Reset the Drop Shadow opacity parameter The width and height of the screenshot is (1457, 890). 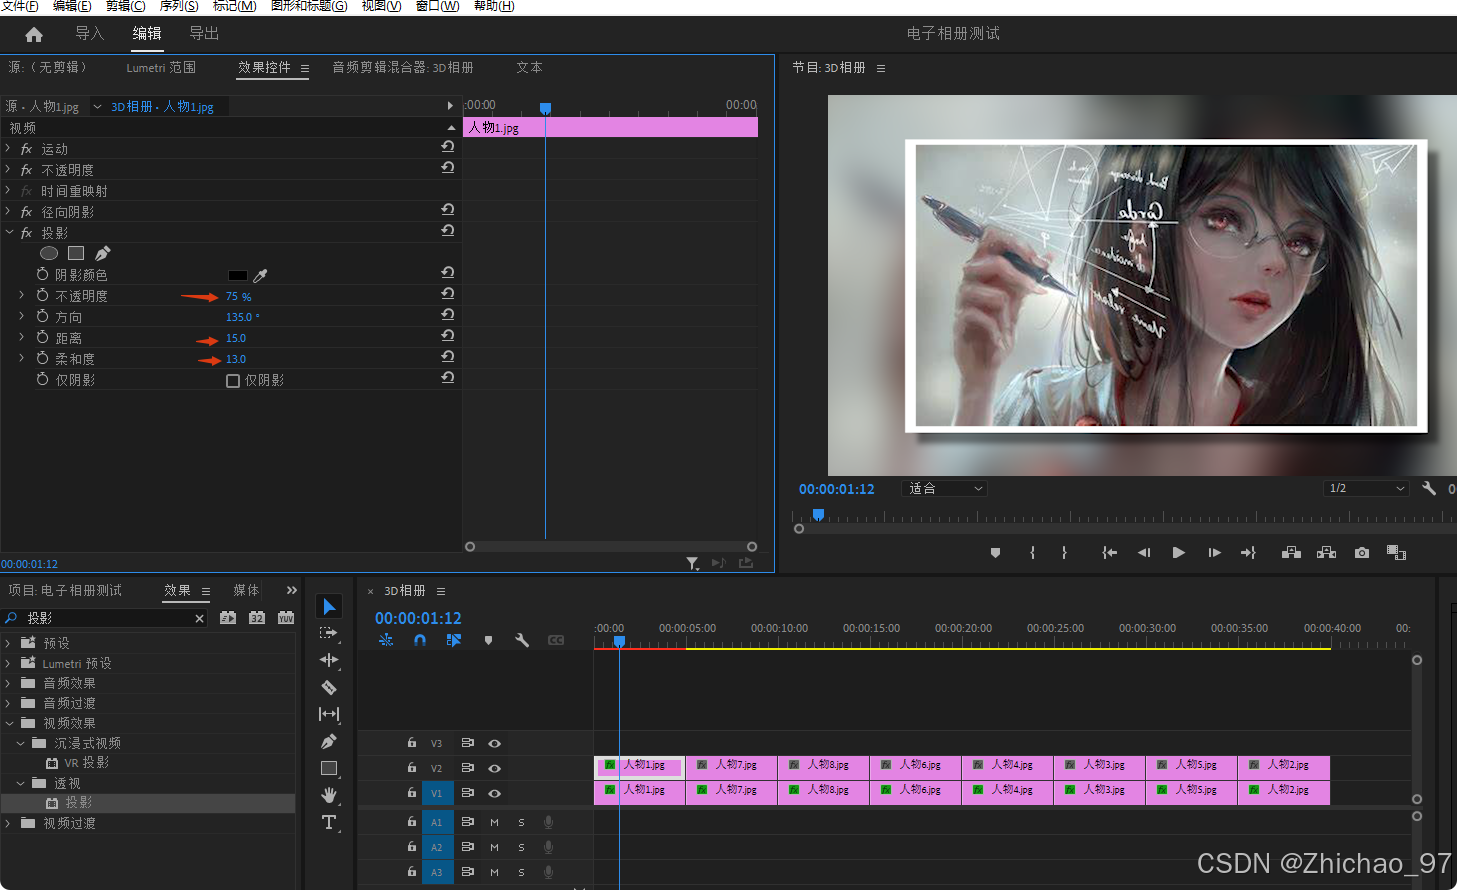pos(448,294)
